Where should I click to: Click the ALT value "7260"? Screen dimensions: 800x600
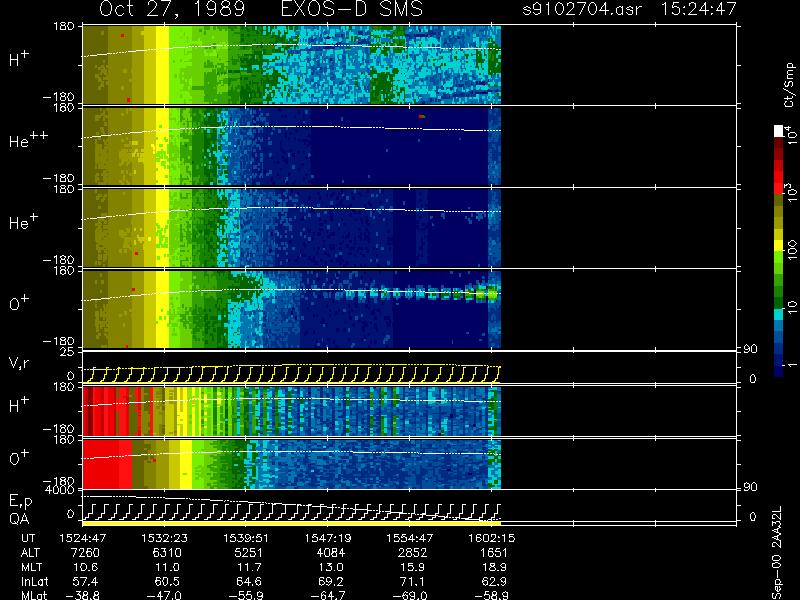point(85,553)
